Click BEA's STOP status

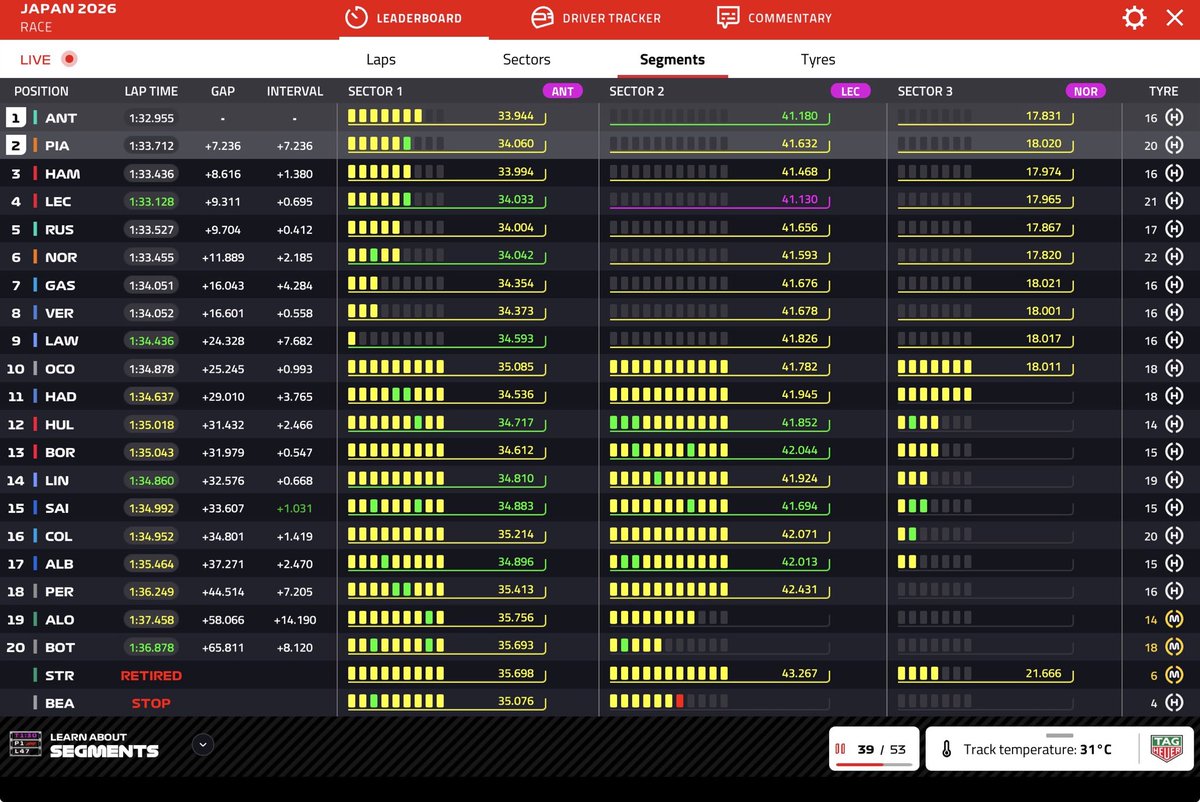point(151,704)
